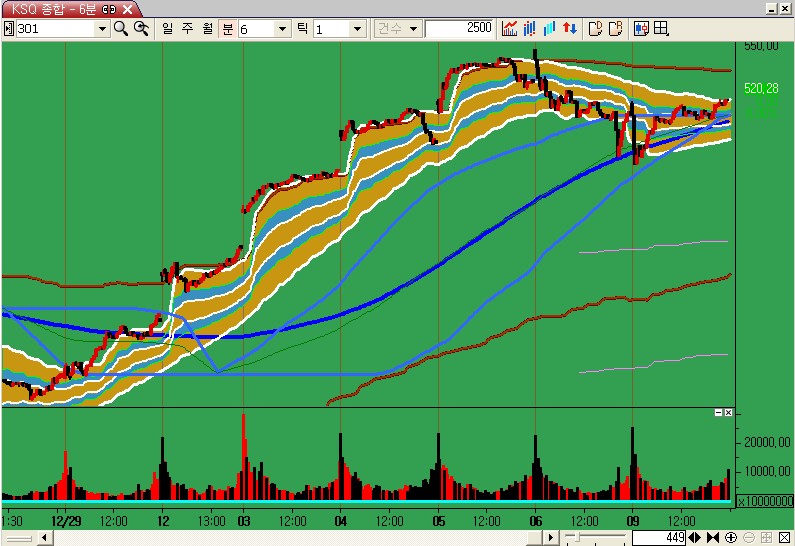Screen dimensions: 795x546
Task: Click the red and blue up-down arrows icon
Action: 569,28
